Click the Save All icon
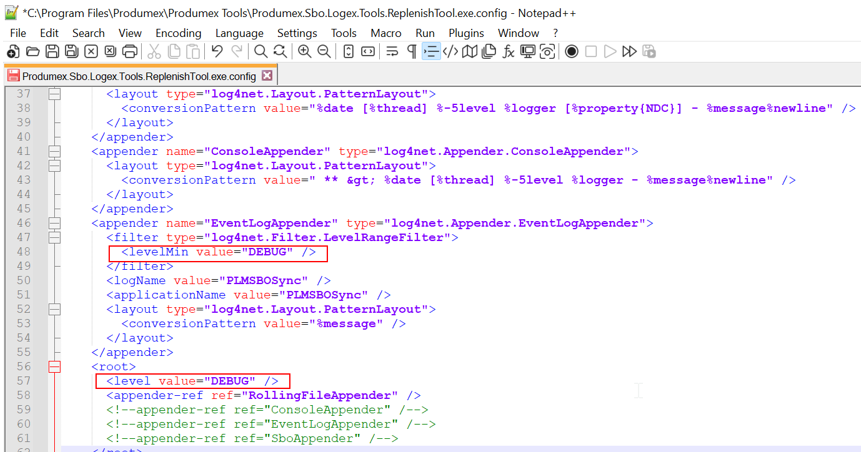The image size is (867, 456). click(71, 52)
